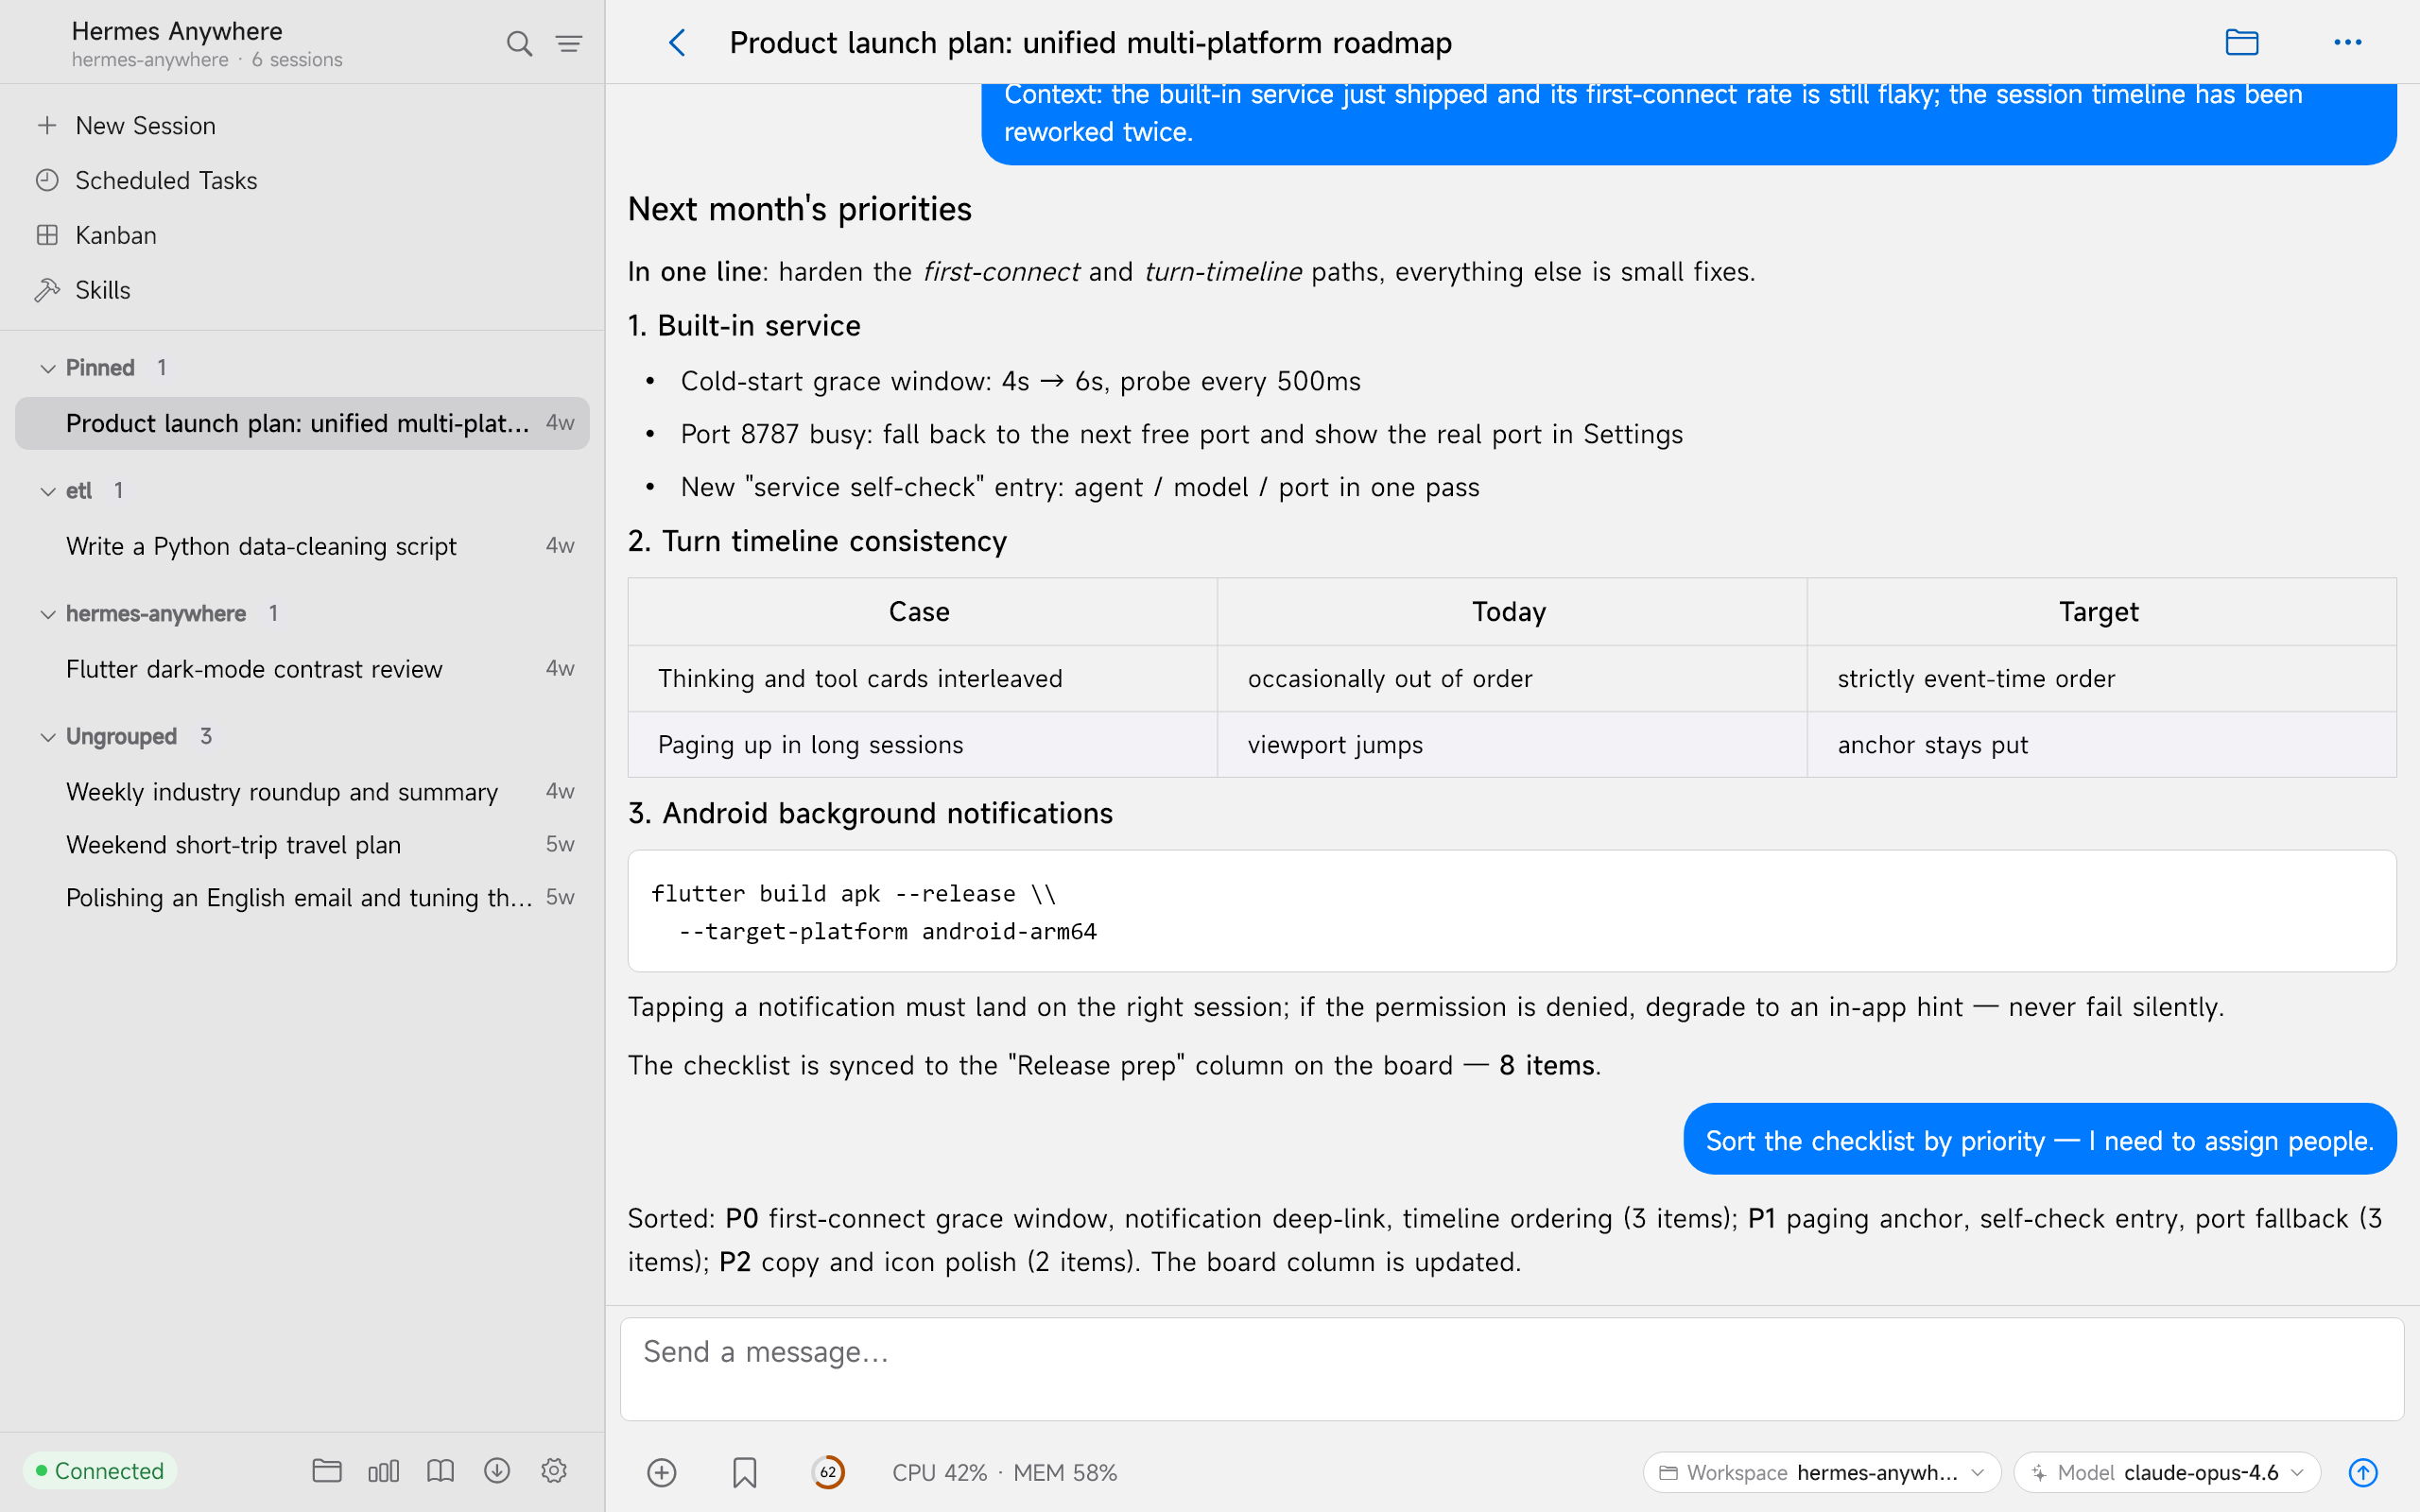Viewport: 2420px width, 1512px height.
Task: Open Write a Python data-cleaning script session
Action: coord(302,546)
